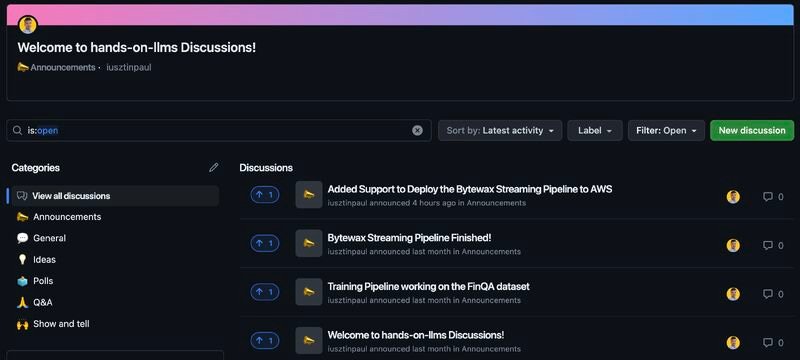Click the Categories heading text

pos(36,168)
